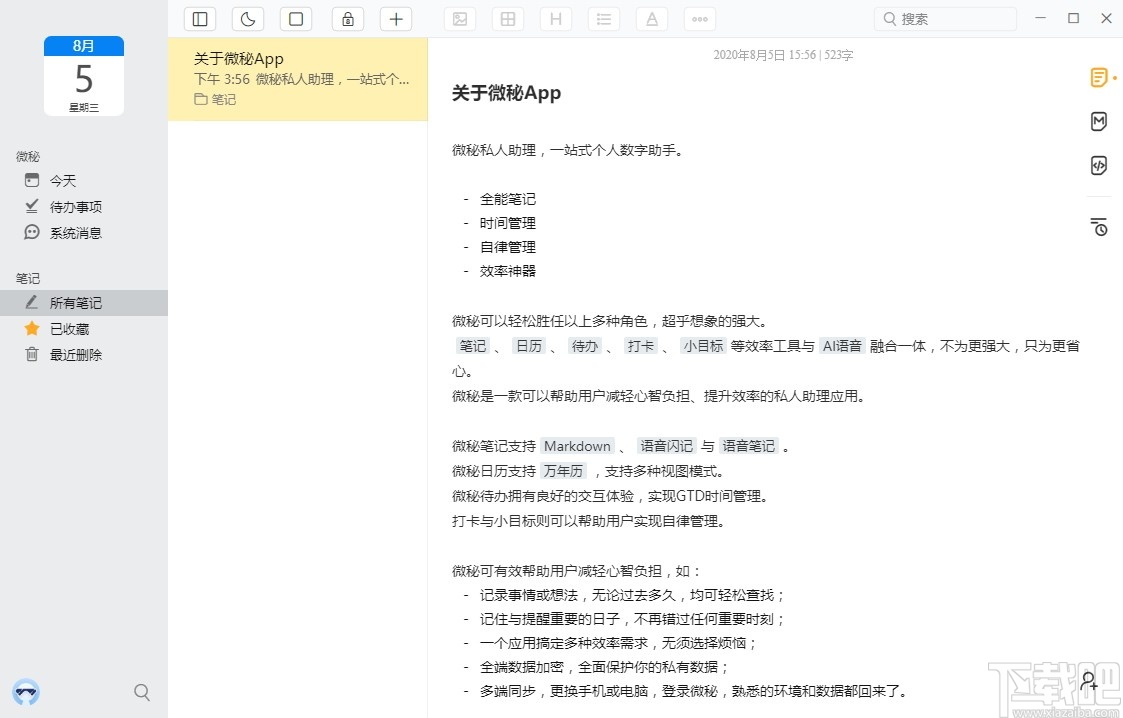
Task: Create a new note with plus button
Action: (x=396, y=19)
